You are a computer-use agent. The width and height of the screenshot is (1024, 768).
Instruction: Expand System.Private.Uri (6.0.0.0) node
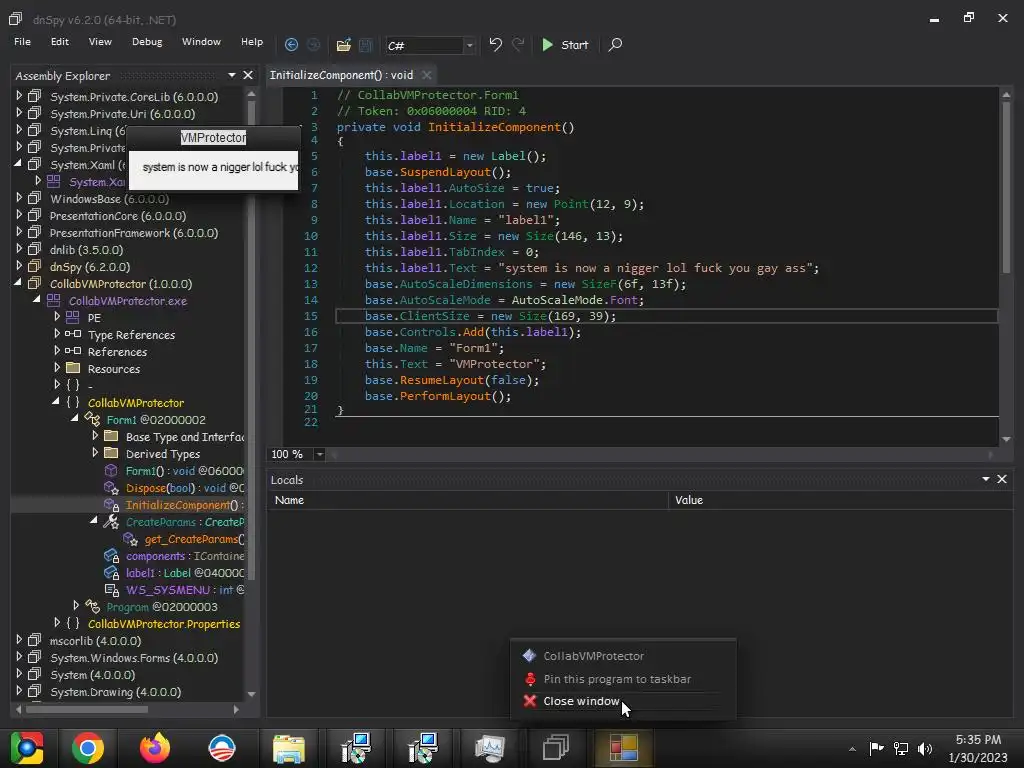[19, 113]
